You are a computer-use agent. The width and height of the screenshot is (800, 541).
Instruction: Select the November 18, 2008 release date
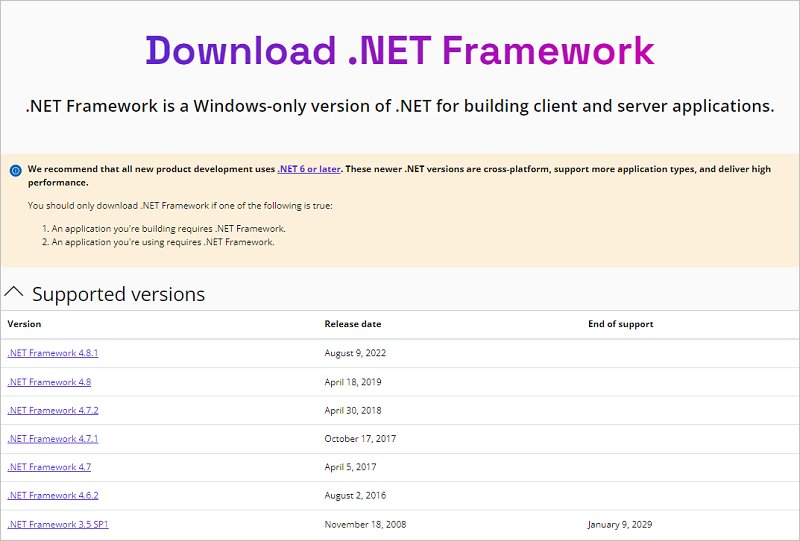click(365, 524)
